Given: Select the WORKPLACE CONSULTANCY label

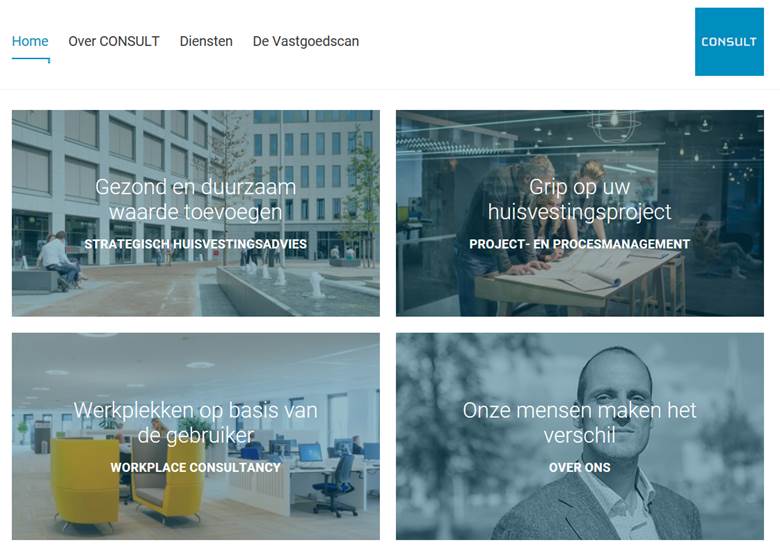Looking at the screenshot, I should pyautogui.click(x=195, y=467).
